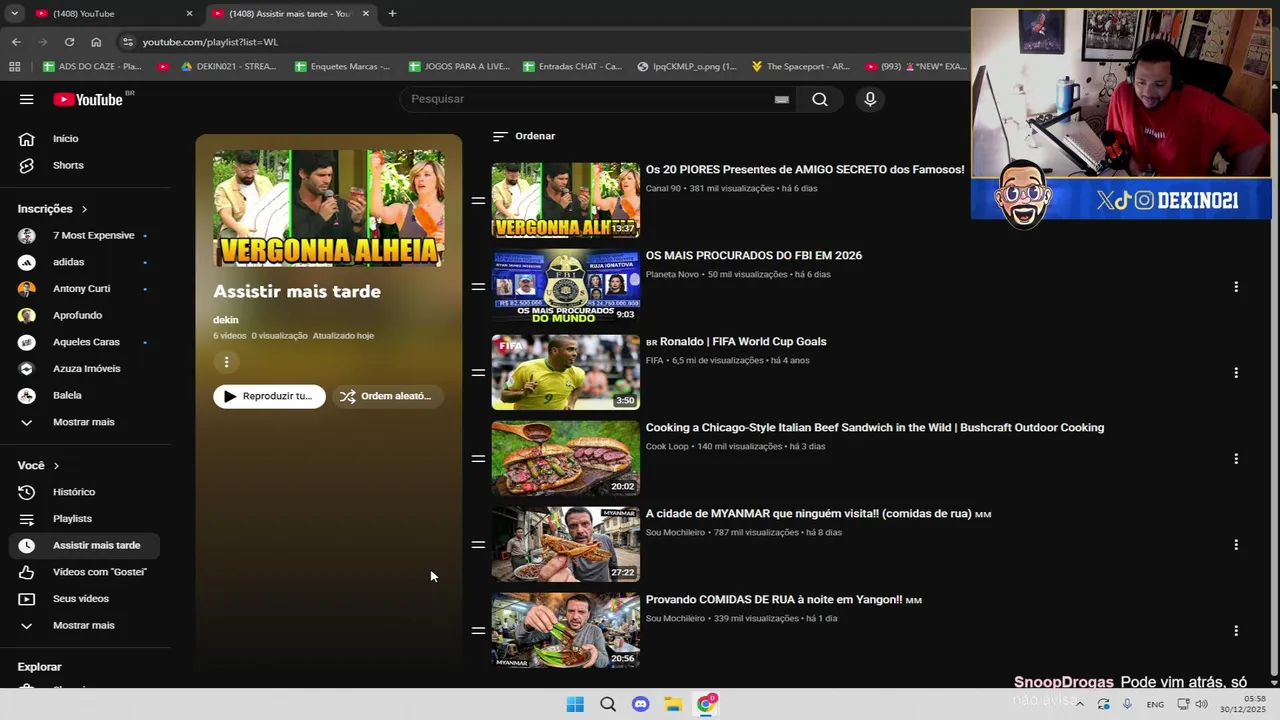The height and width of the screenshot is (720, 1280).
Task: Expand the Inscrições section arrow
Action: point(84,209)
